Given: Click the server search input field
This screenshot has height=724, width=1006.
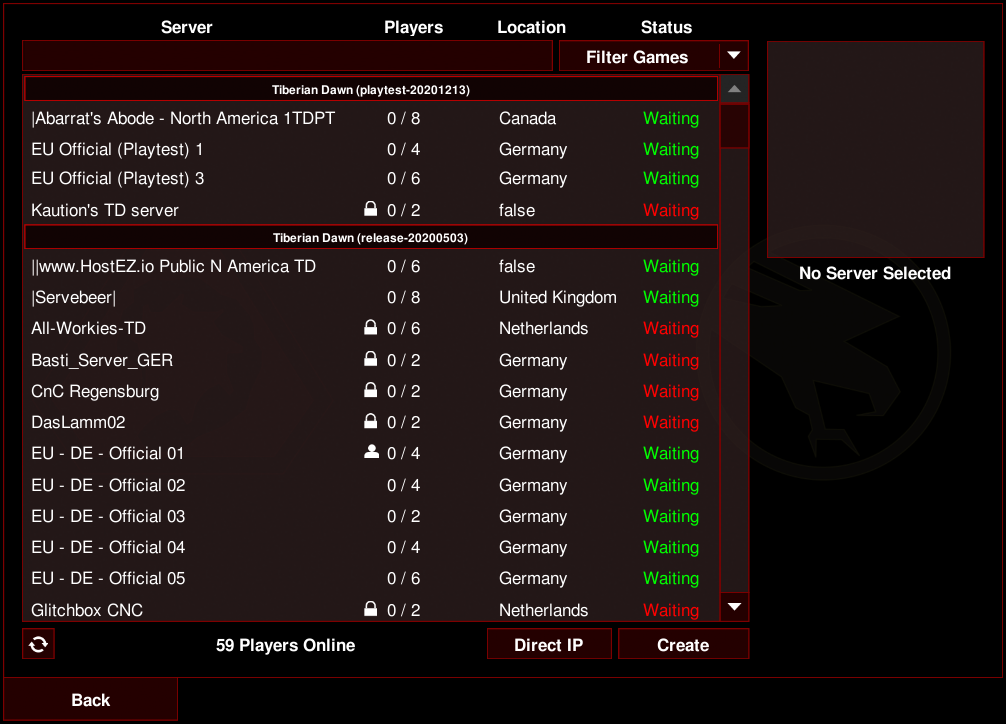Looking at the screenshot, I should (287, 56).
